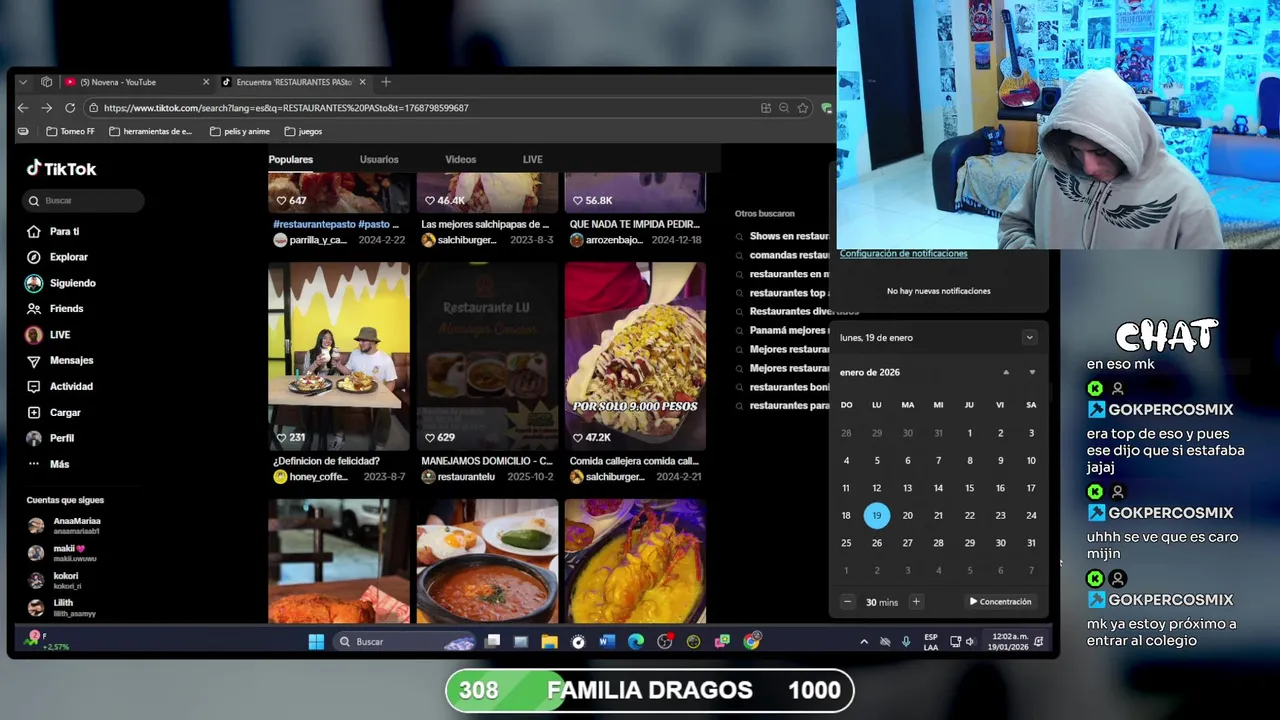
Task: Switch to Populares tab
Action: tap(290, 159)
